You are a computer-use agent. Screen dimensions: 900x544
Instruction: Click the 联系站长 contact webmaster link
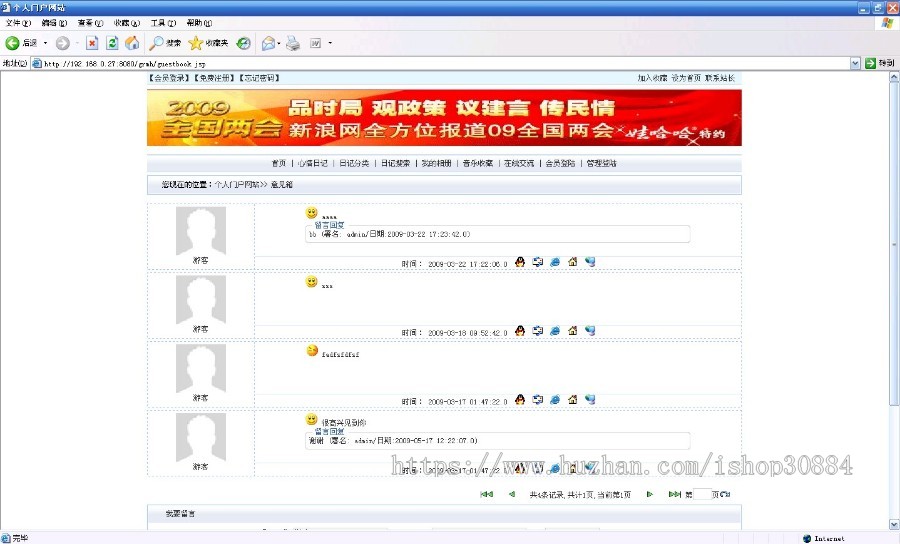click(x=720, y=78)
